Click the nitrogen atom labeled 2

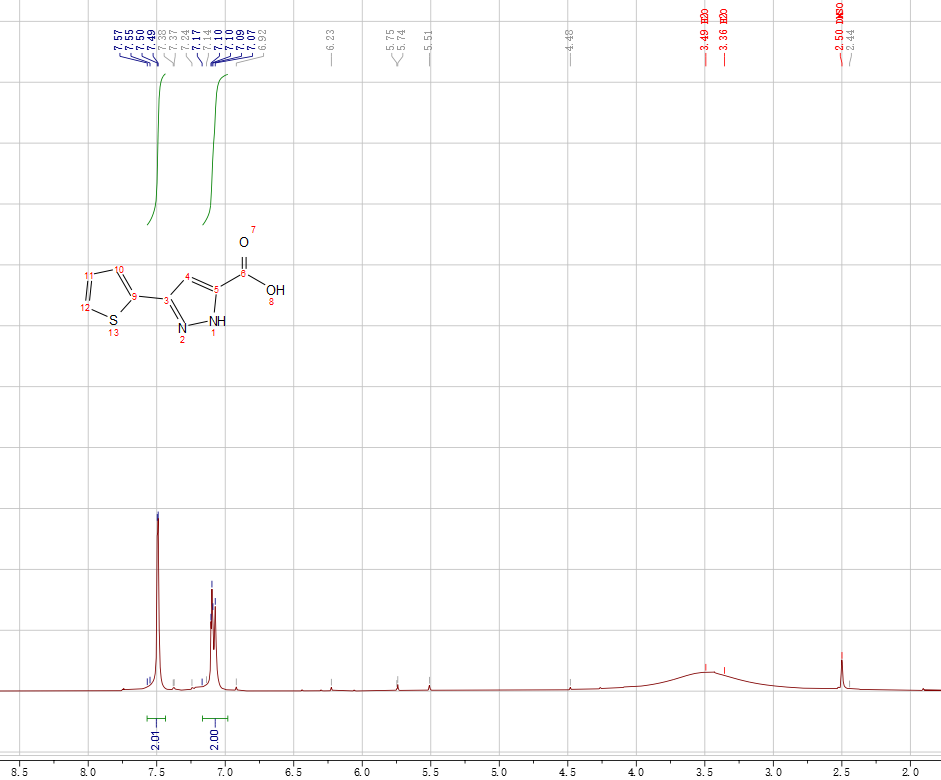point(182,328)
